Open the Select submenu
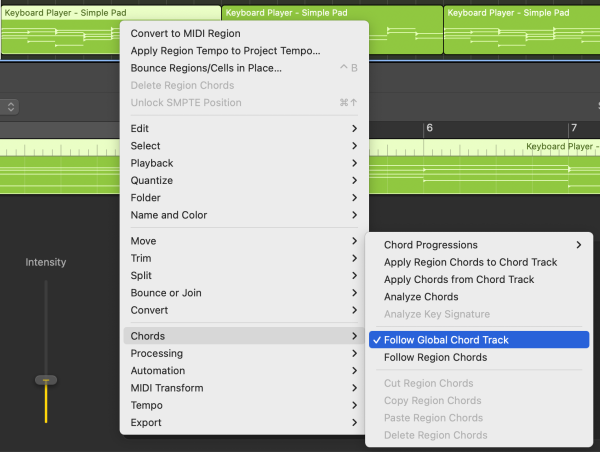Image resolution: width=600 pixels, height=452 pixels. click(x=244, y=145)
